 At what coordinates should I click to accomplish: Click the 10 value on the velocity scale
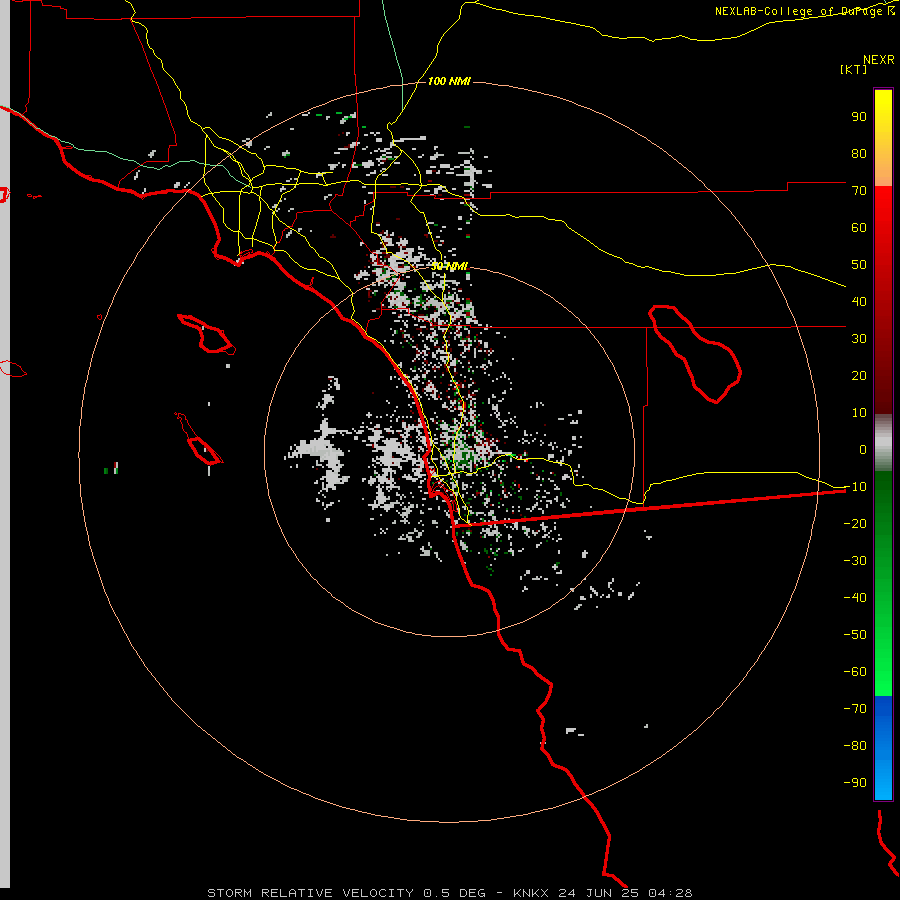pyautogui.click(x=859, y=413)
